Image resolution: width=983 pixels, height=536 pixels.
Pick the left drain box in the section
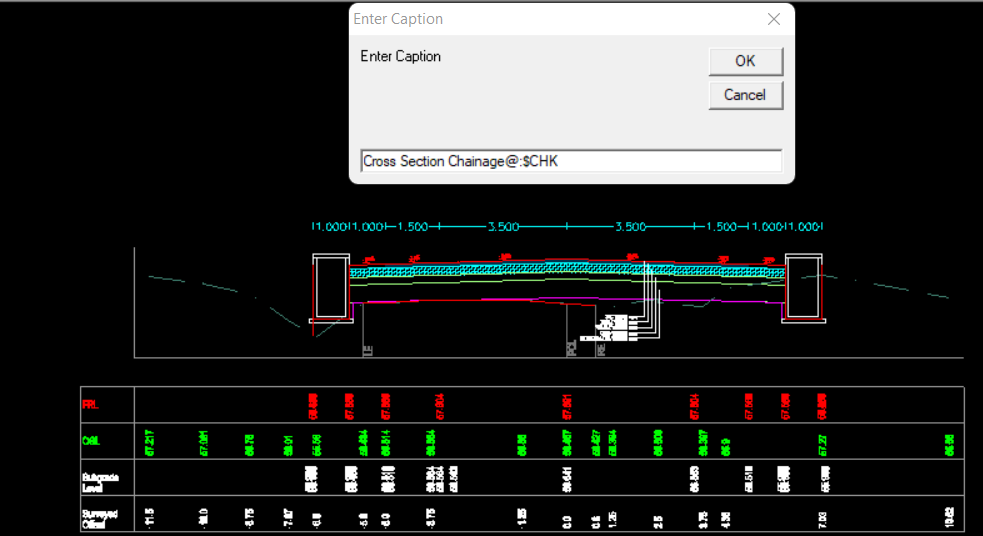[x=330, y=288]
